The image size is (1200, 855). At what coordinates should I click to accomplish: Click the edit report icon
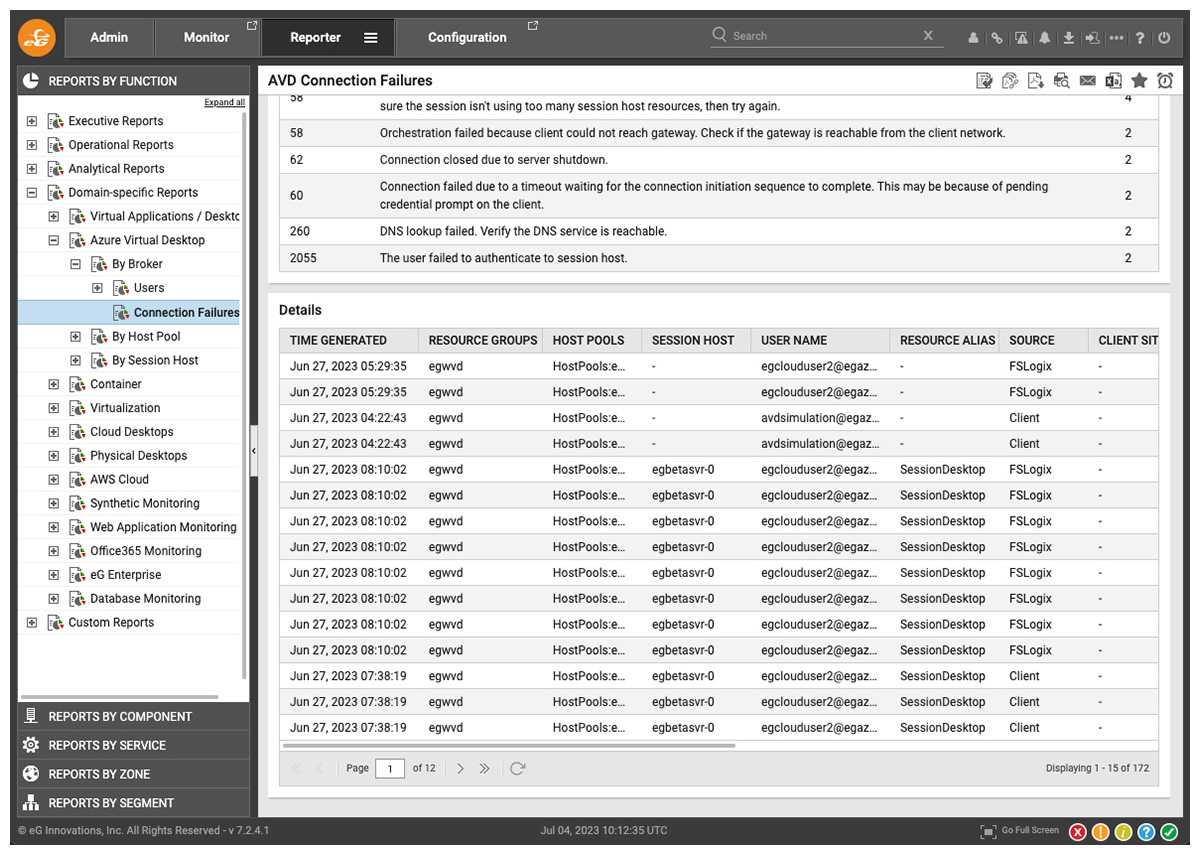coord(984,81)
